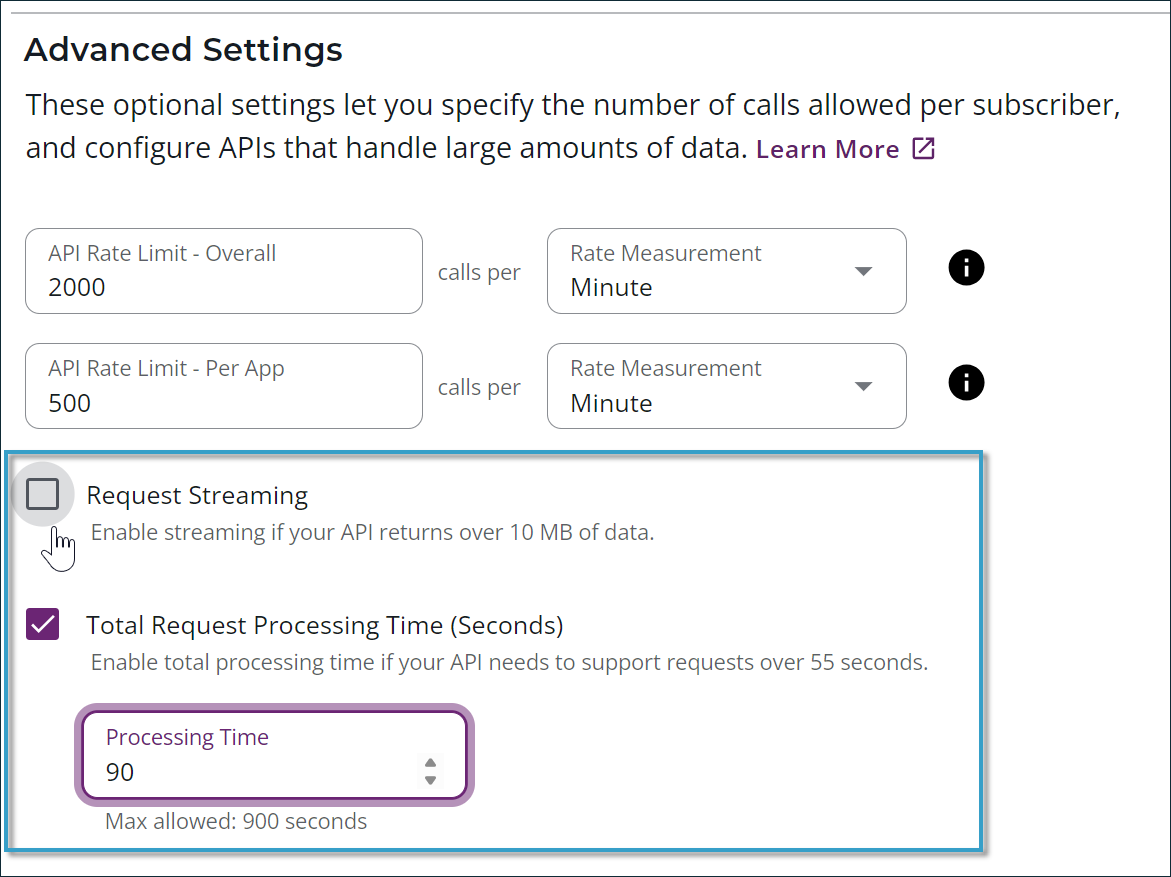The width and height of the screenshot is (1171, 877).
Task: Focus the API Rate Limit - Overall field
Action: (x=223, y=271)
